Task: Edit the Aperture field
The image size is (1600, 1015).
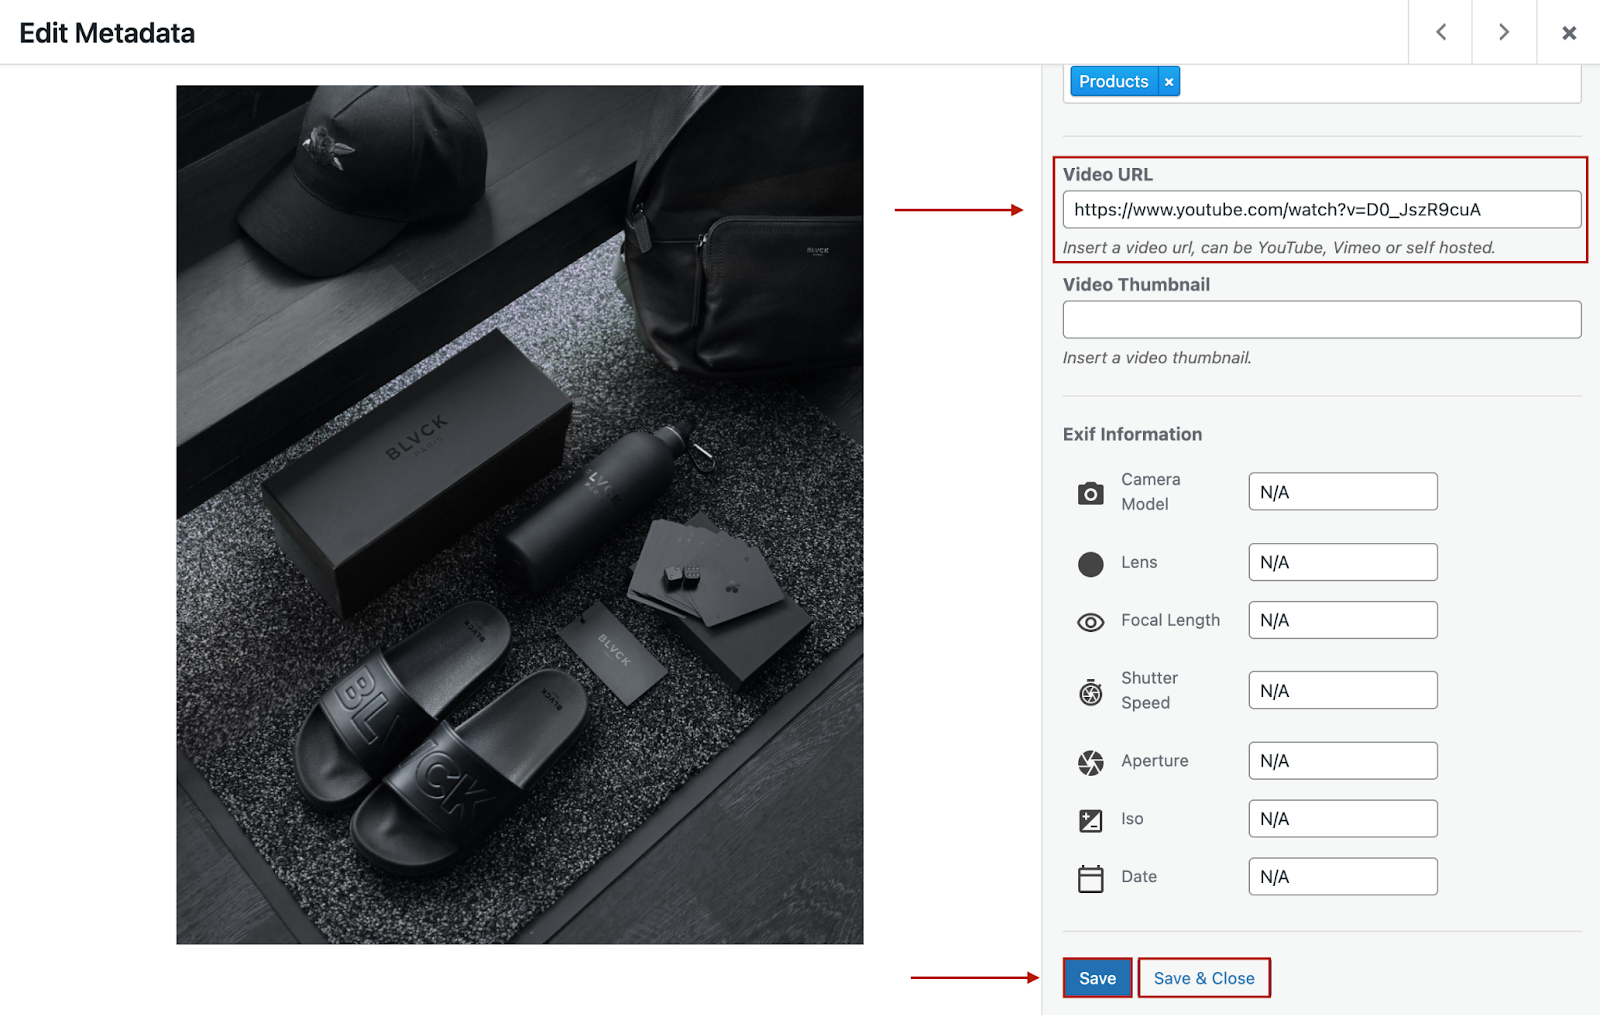Action: coord(1343,761)
